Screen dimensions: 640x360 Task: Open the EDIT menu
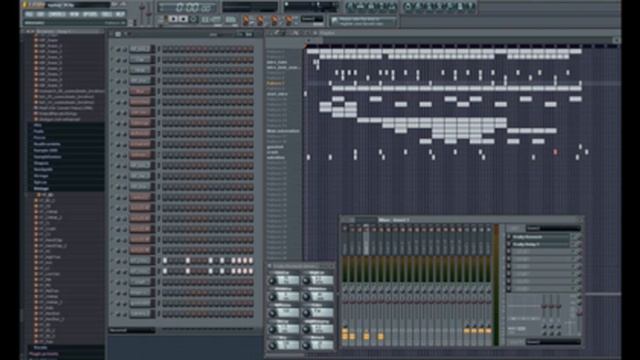(x=40, y=14)
